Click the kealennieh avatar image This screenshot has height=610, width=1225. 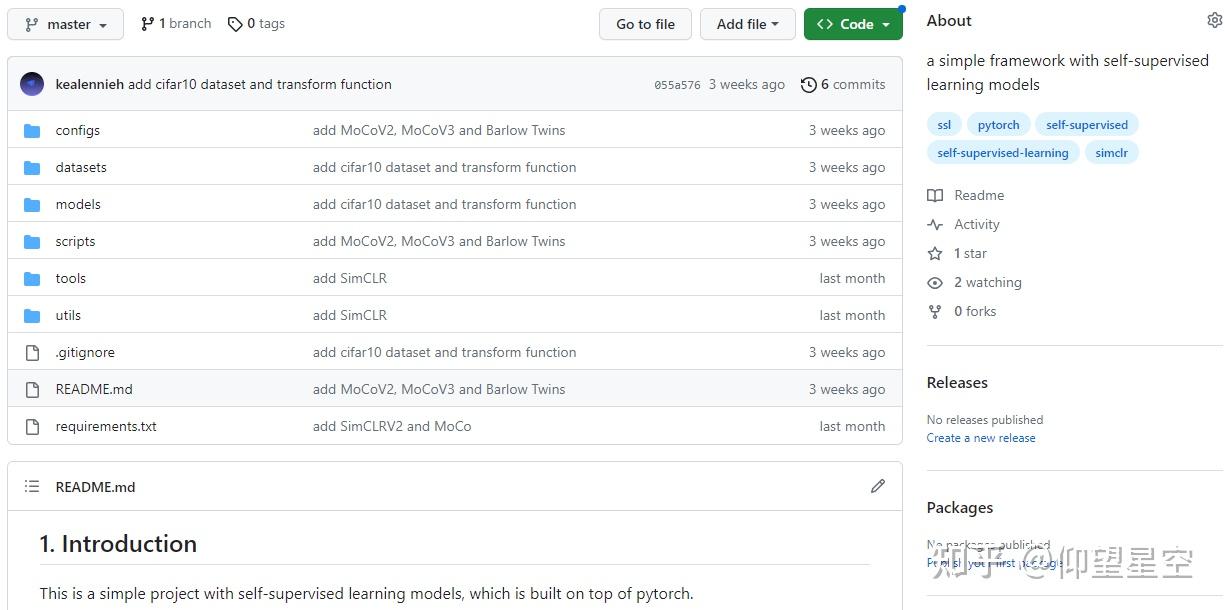point(32,84)
